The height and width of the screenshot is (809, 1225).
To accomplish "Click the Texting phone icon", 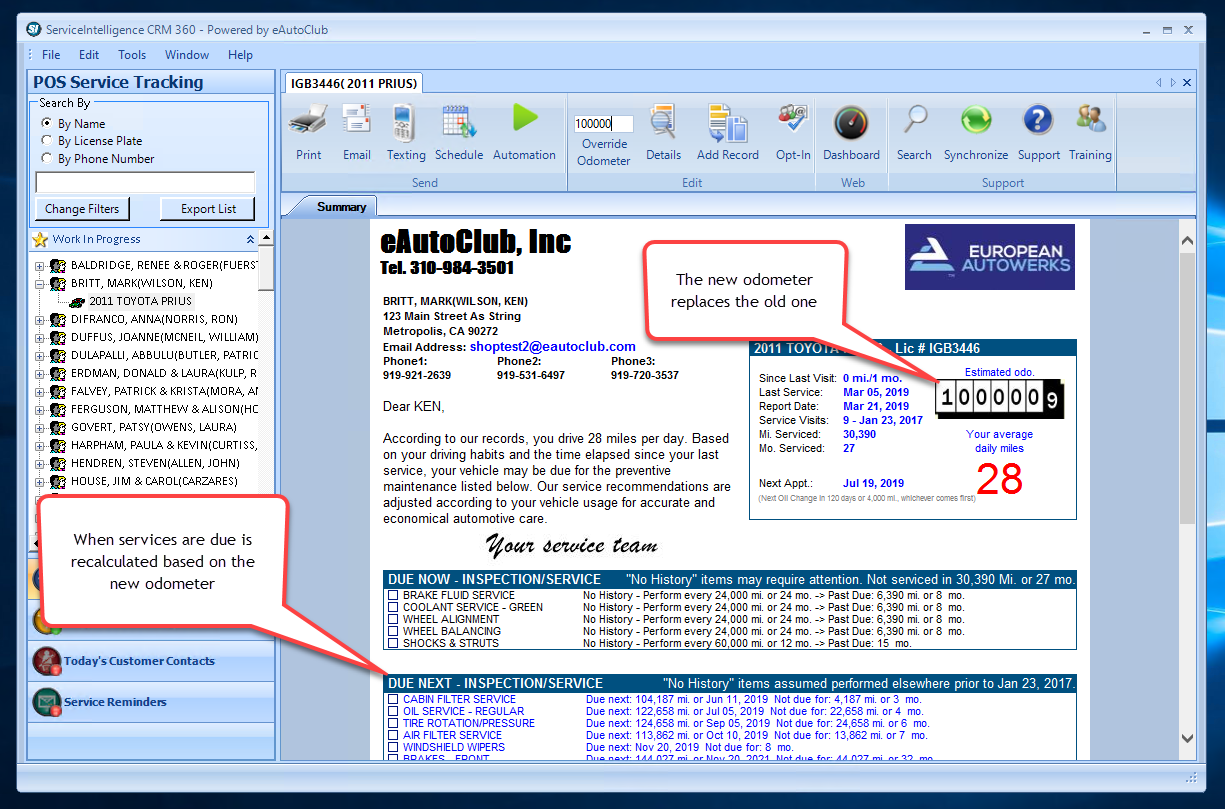I will pos(404,123).
